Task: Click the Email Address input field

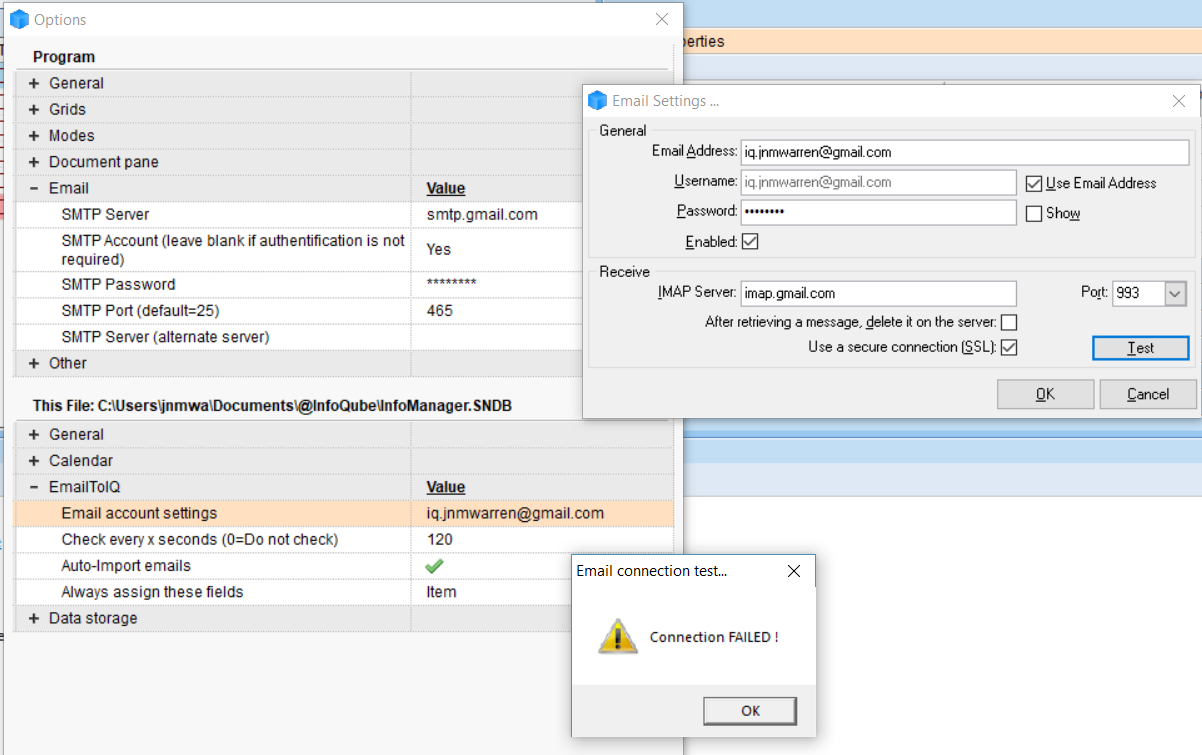Action: click(964, 152)
